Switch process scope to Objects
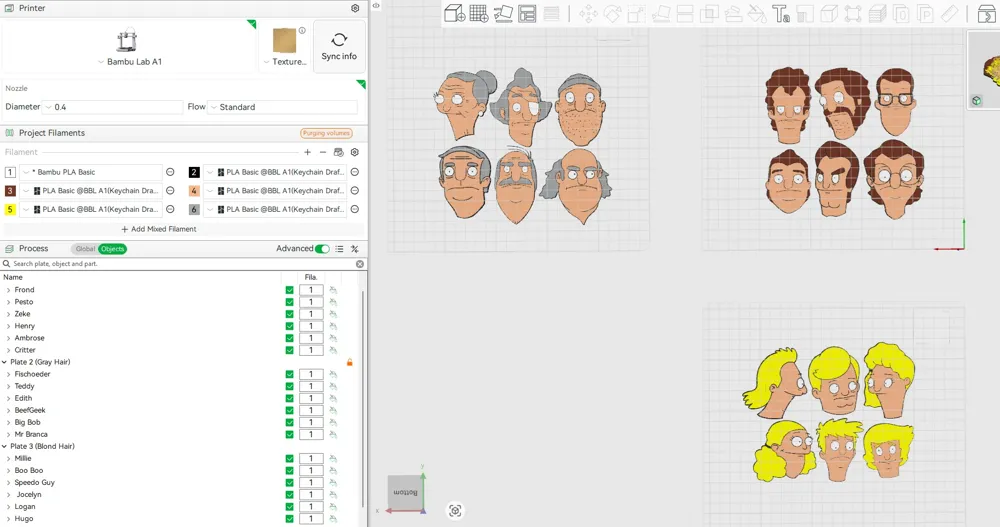 [112, 249]
